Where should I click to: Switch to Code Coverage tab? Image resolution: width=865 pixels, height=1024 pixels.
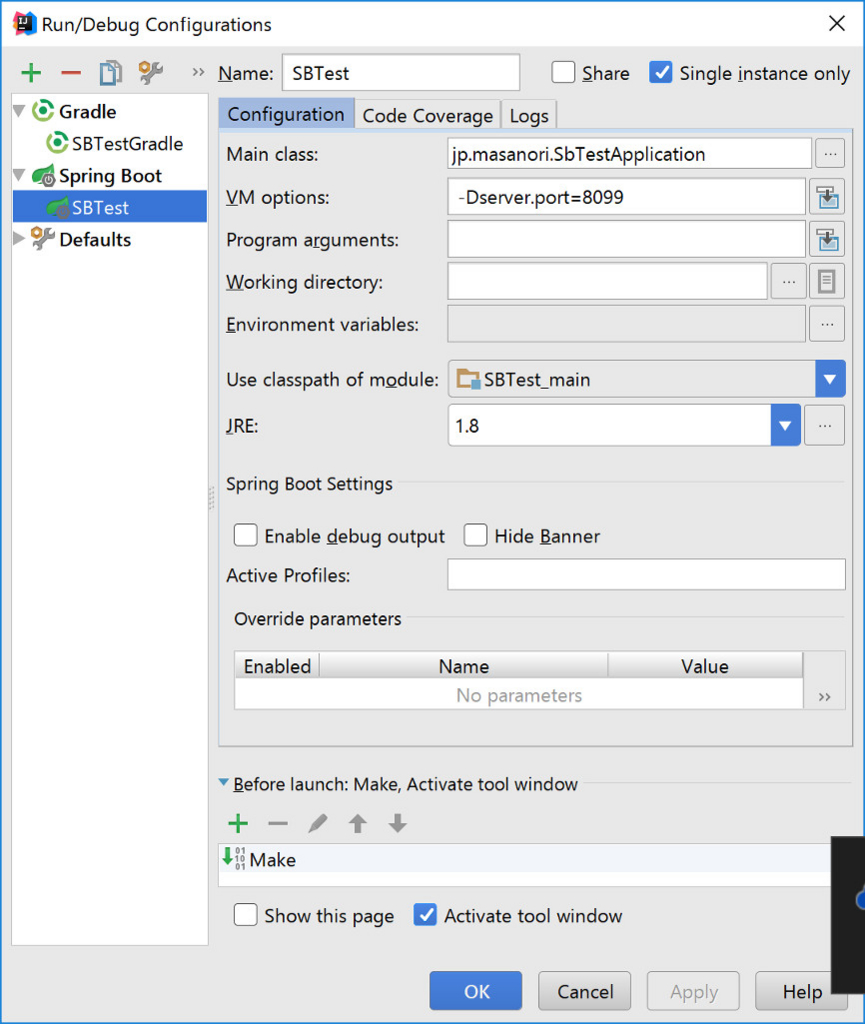pos(428,116)
